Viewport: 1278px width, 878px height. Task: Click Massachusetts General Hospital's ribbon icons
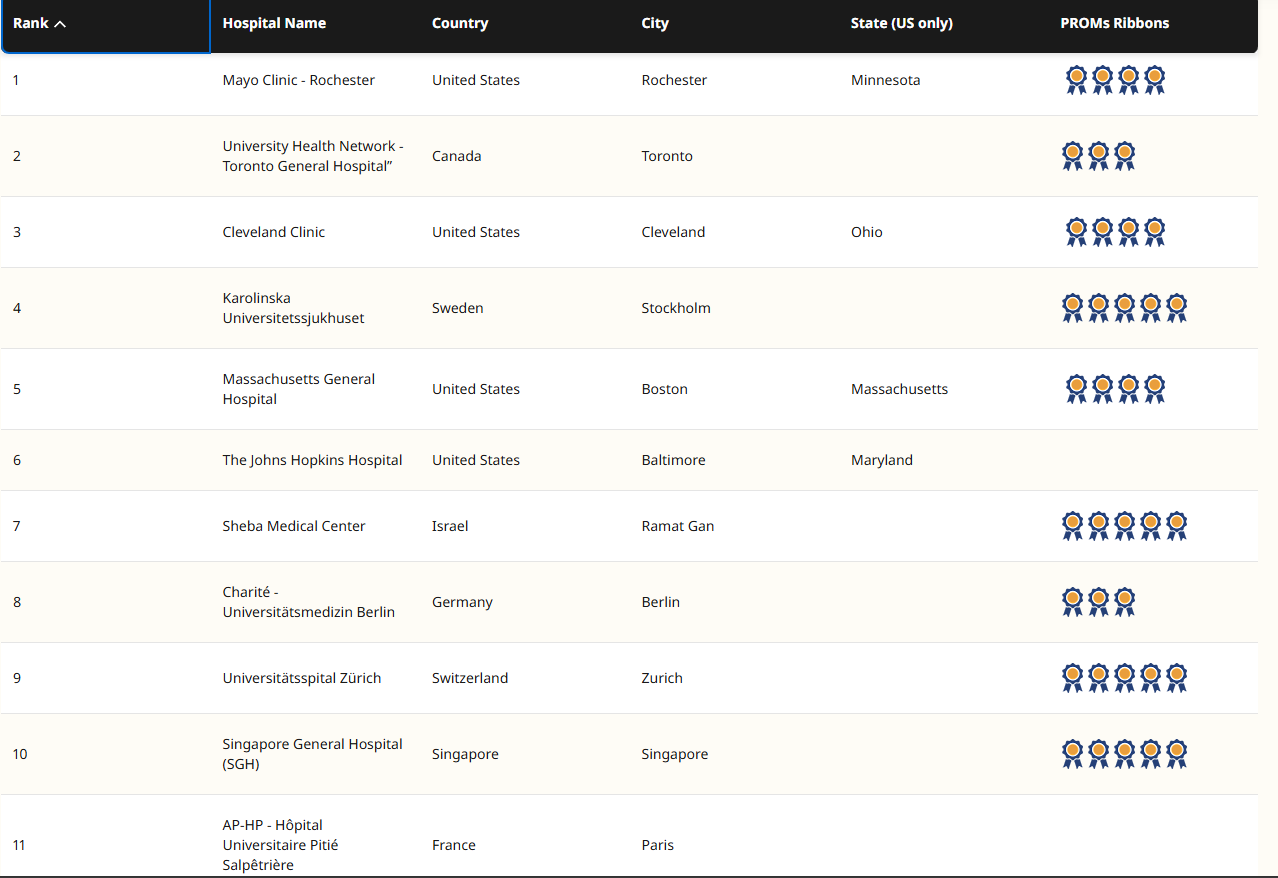(x=1115, y=389)
